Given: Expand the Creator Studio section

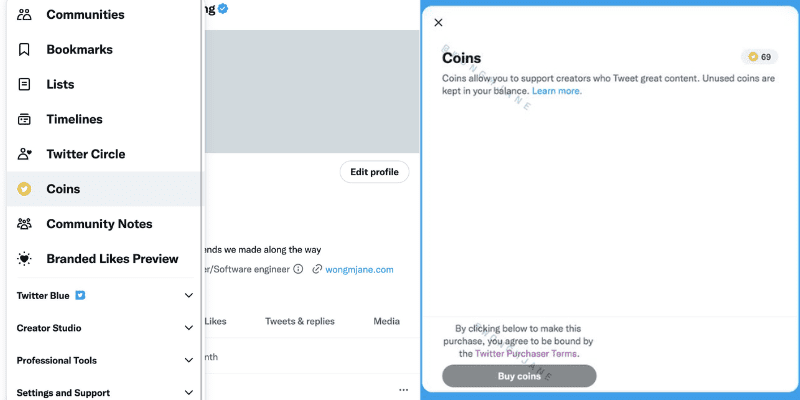Looking at the screenshot, I should 189,328.
